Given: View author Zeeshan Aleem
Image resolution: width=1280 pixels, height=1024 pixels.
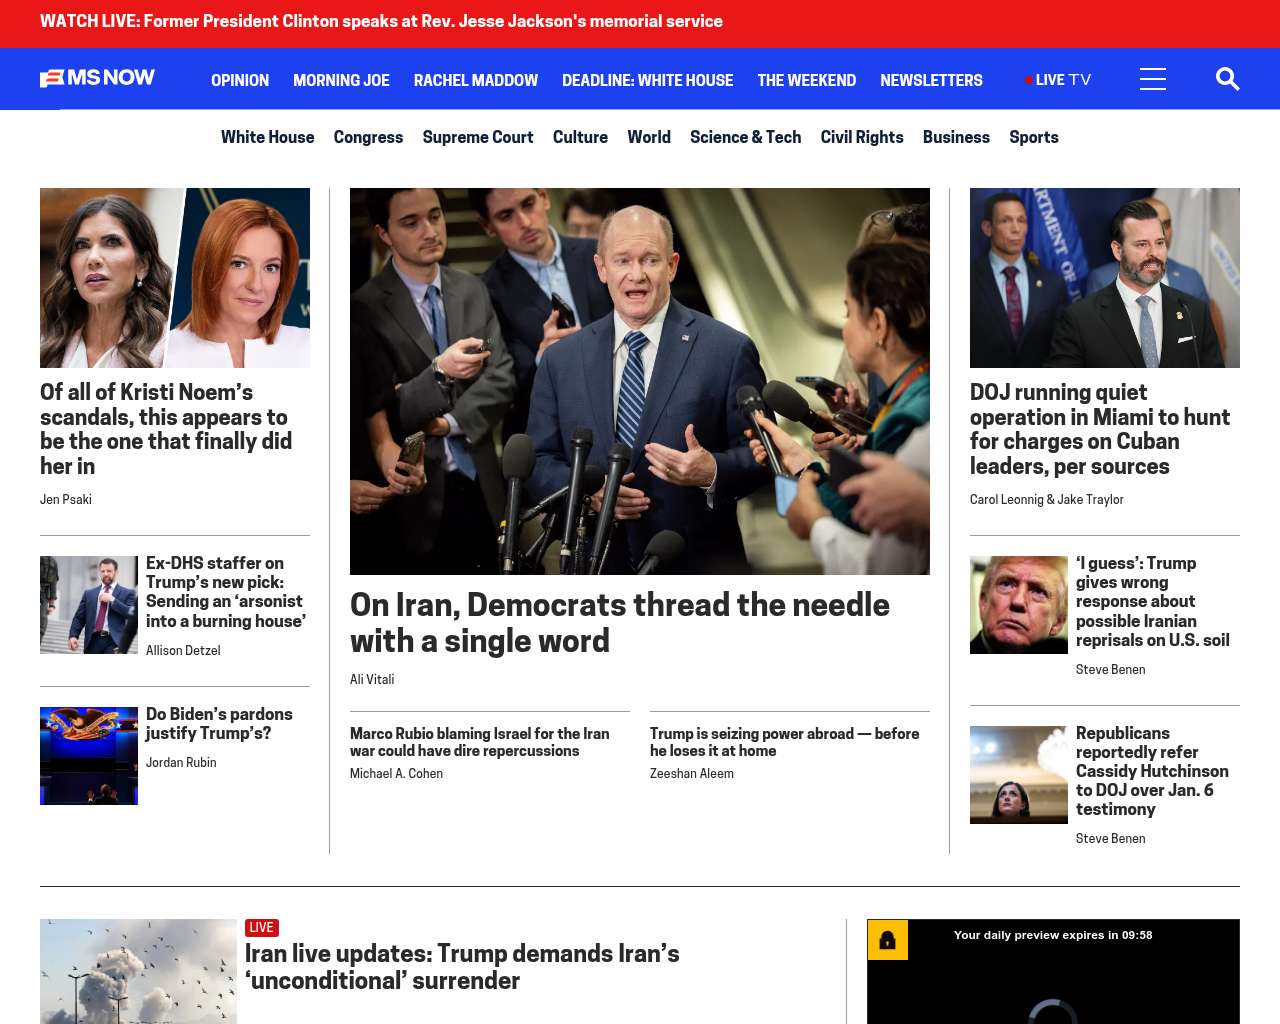Looking at the screenshot, I should point(692,773).
